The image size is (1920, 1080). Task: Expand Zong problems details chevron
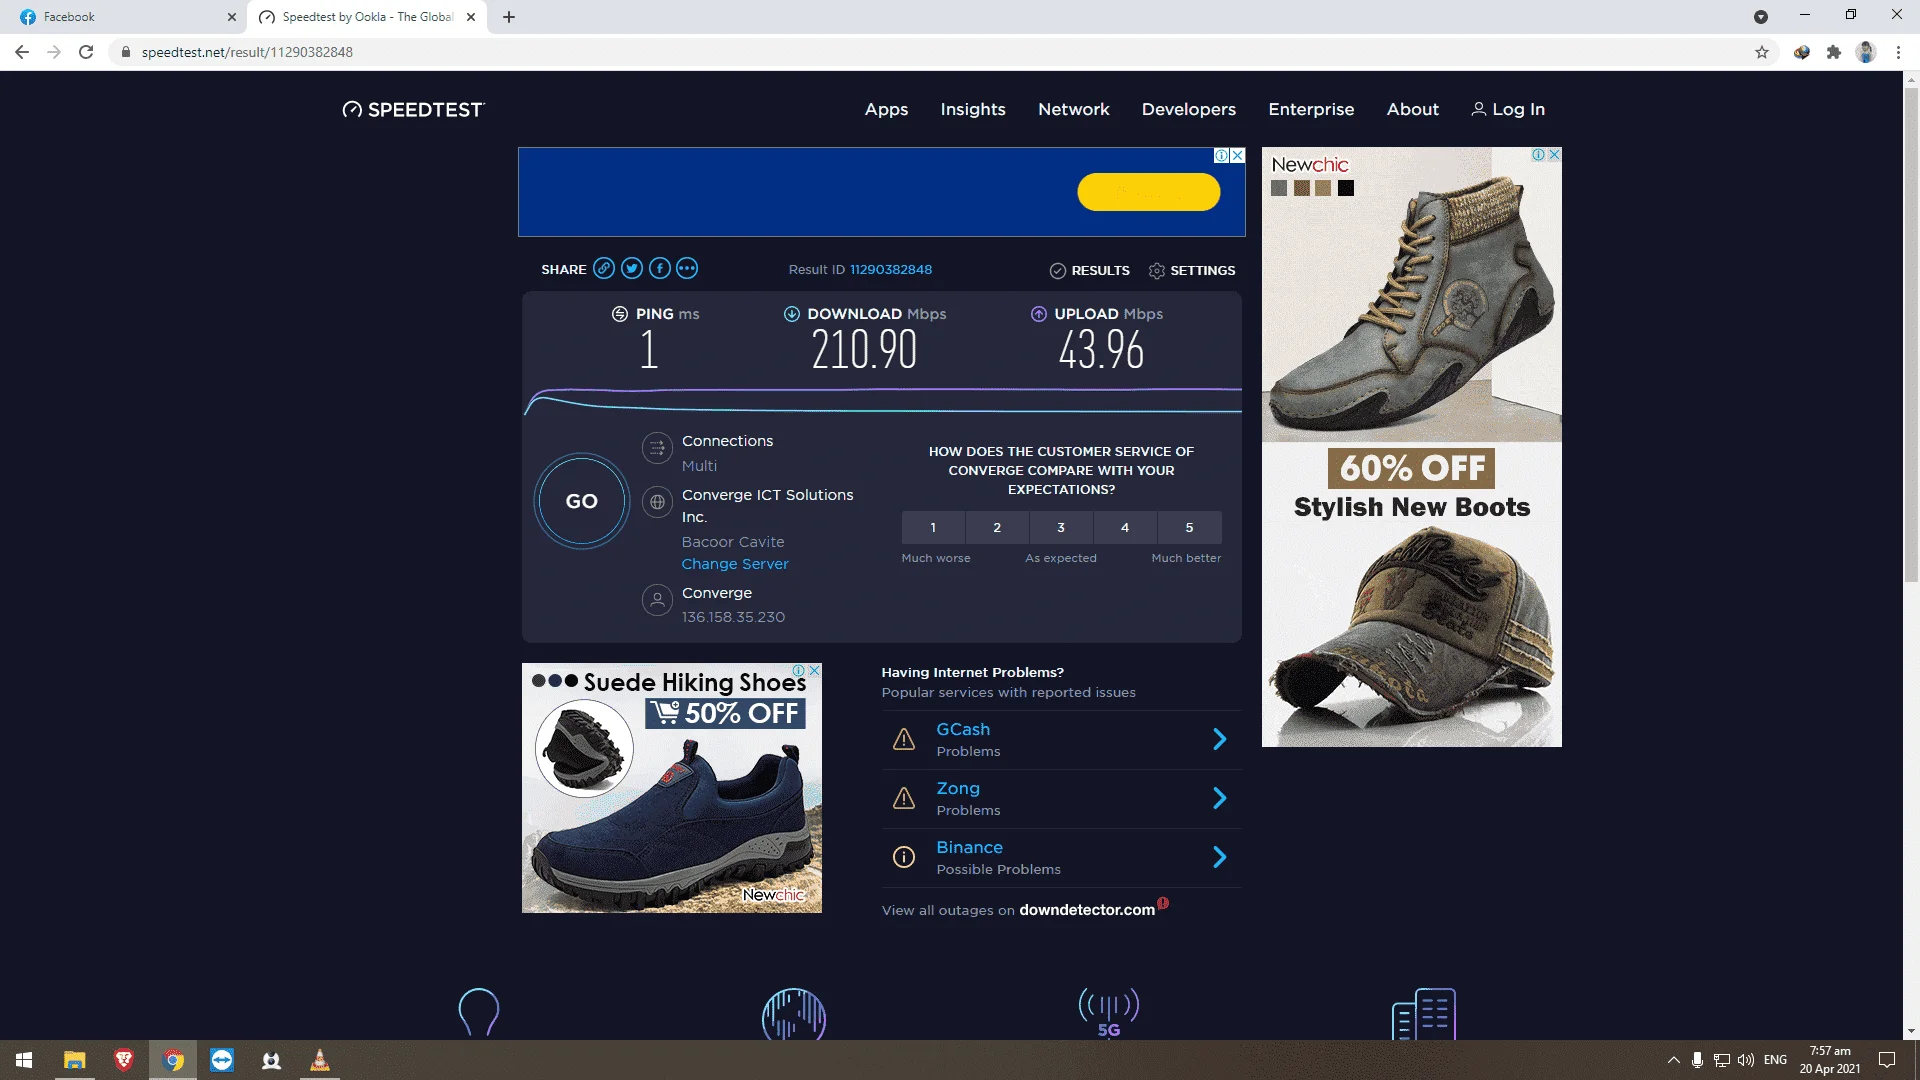1220,798
